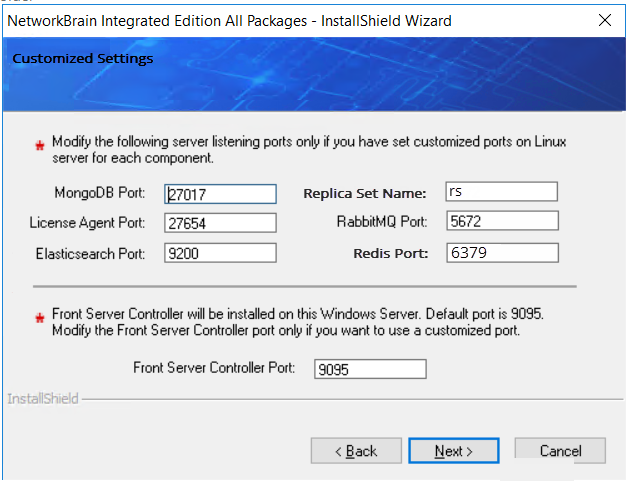Screen dimensions: 627x481
Task: Go back to the previous step
Action: click(x=356, y=451)
